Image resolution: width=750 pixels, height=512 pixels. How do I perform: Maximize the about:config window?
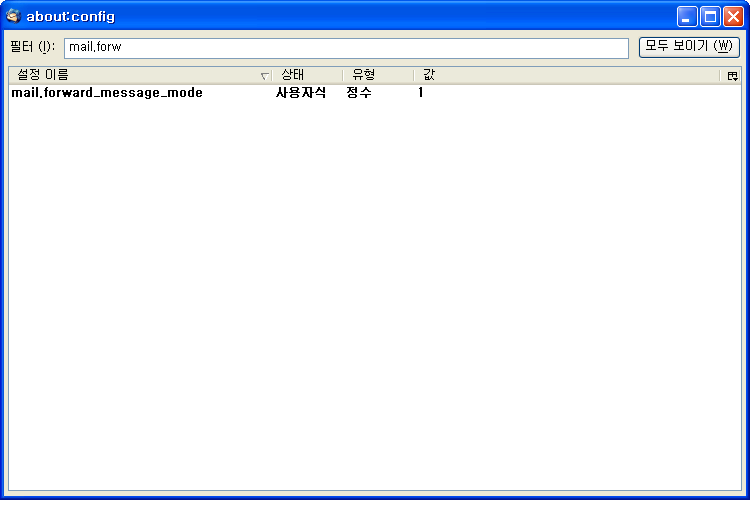[x=710, y=17]
